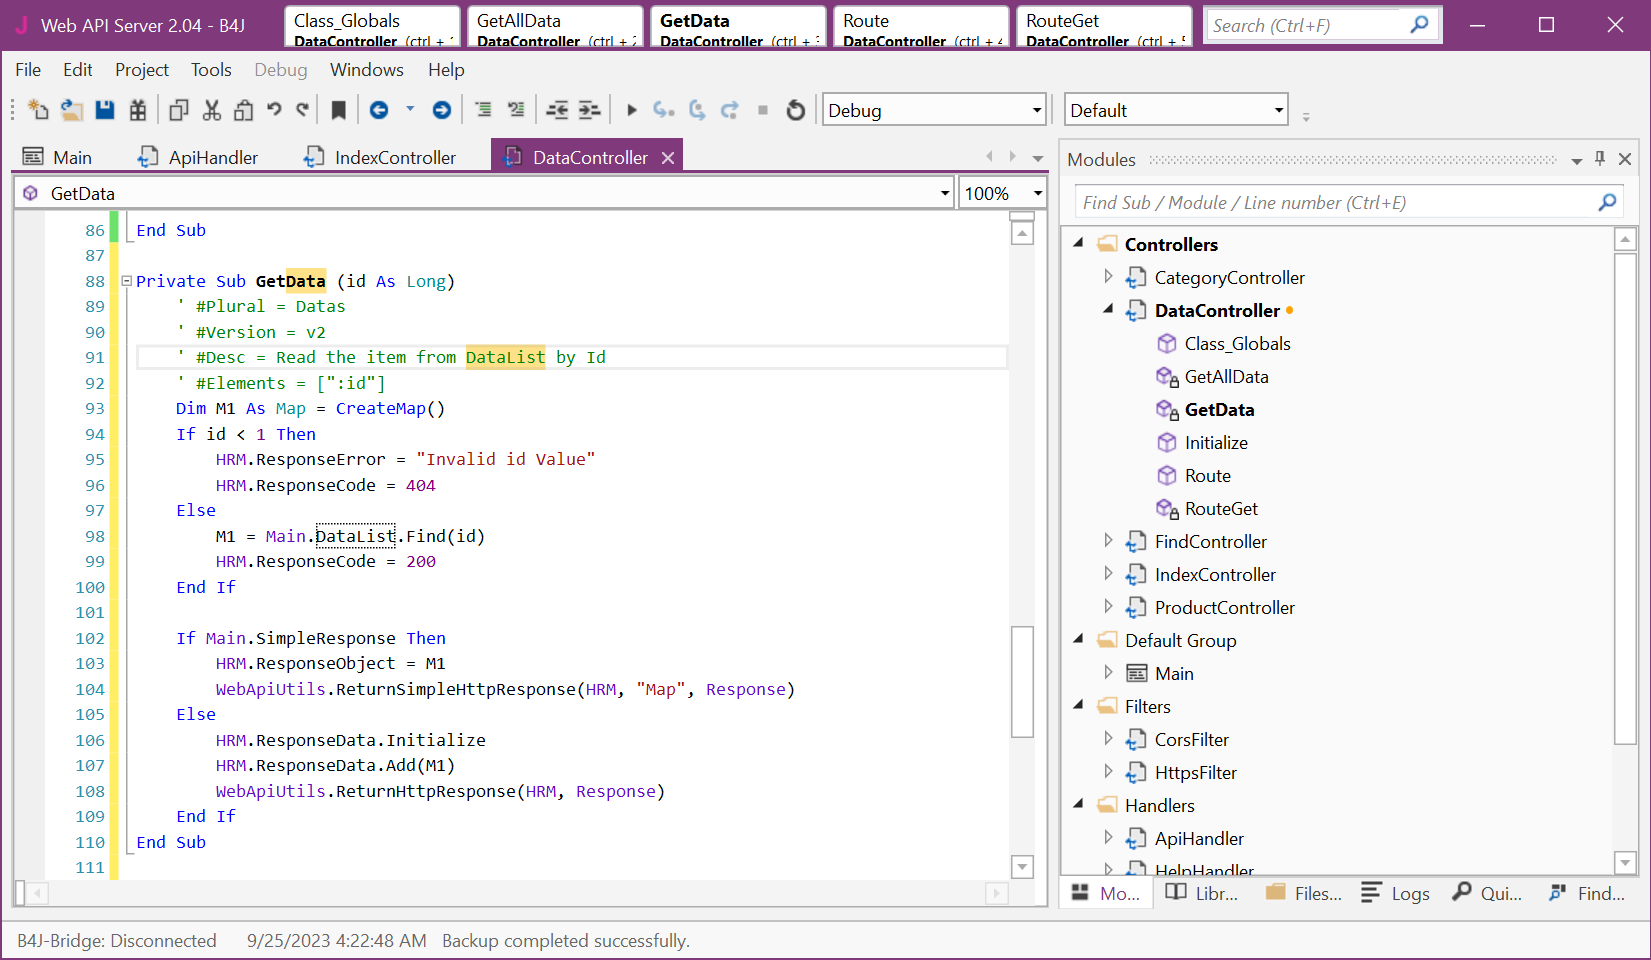Open the Debug build configuration dropdown
Image resolution: width=1651 pixels, height=960 pixels.
[1036, 110]
